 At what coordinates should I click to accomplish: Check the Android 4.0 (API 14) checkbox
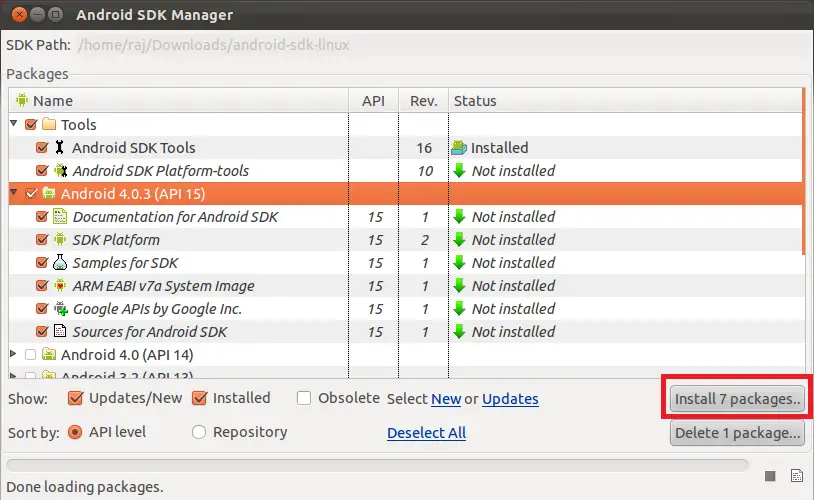coord(31,355)
